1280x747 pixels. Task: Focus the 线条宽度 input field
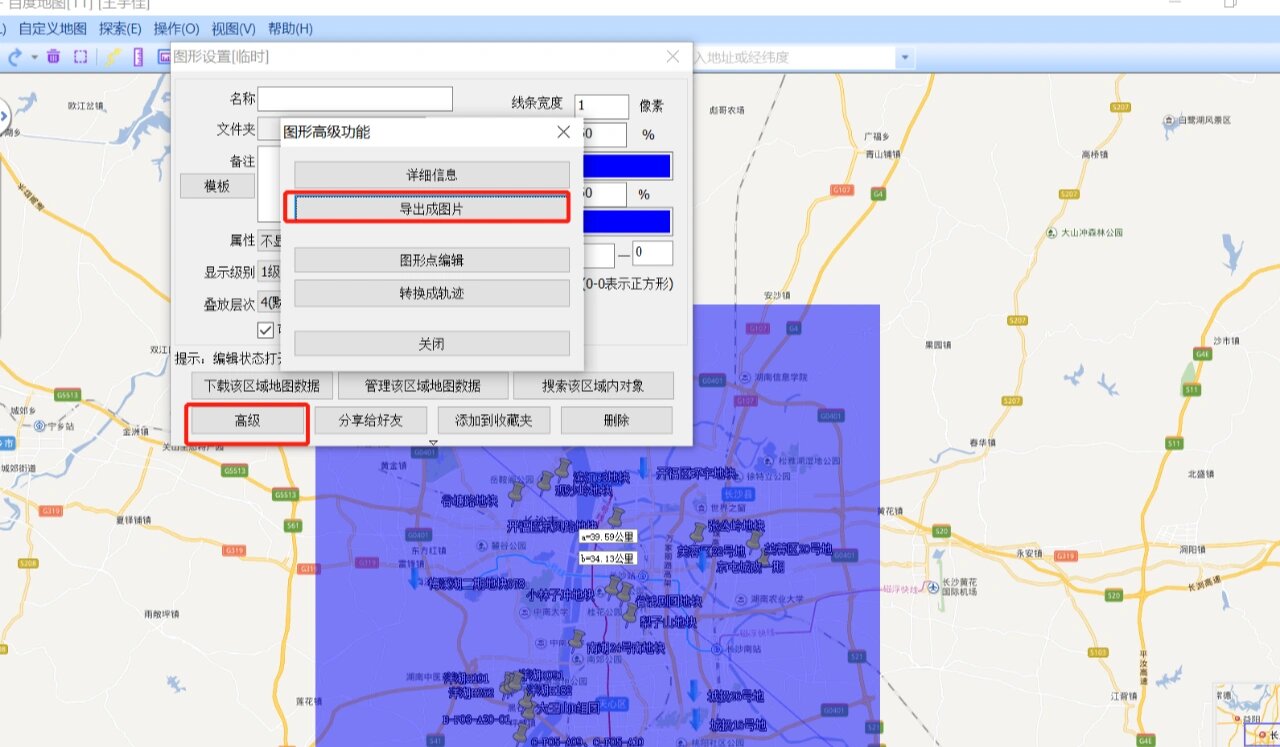pyautogui.click(x=602, y=106)
